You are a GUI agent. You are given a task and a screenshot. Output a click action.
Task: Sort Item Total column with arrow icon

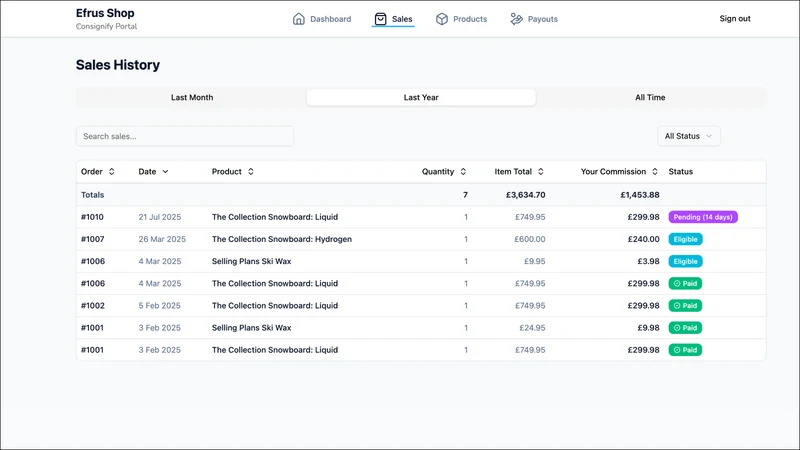pos(541,171)
